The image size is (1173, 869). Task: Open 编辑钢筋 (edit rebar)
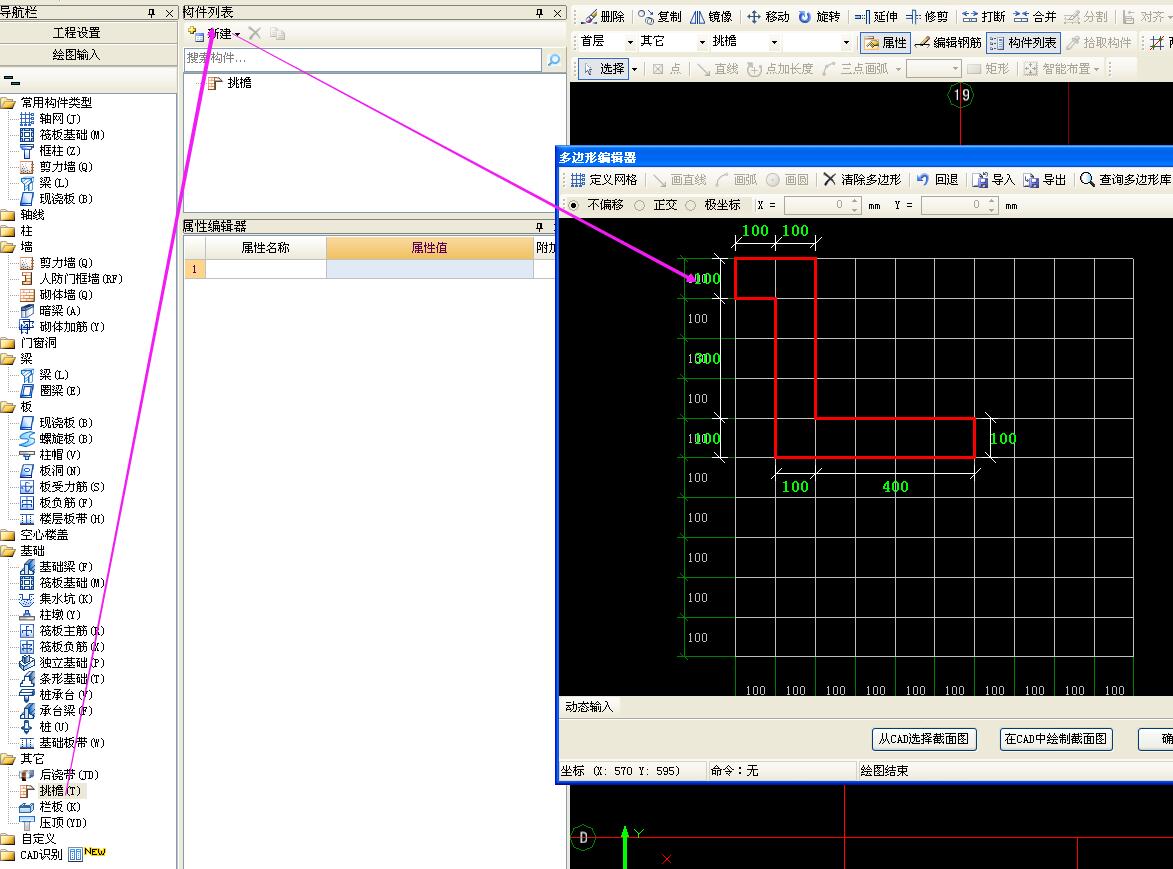click(948, 43)
